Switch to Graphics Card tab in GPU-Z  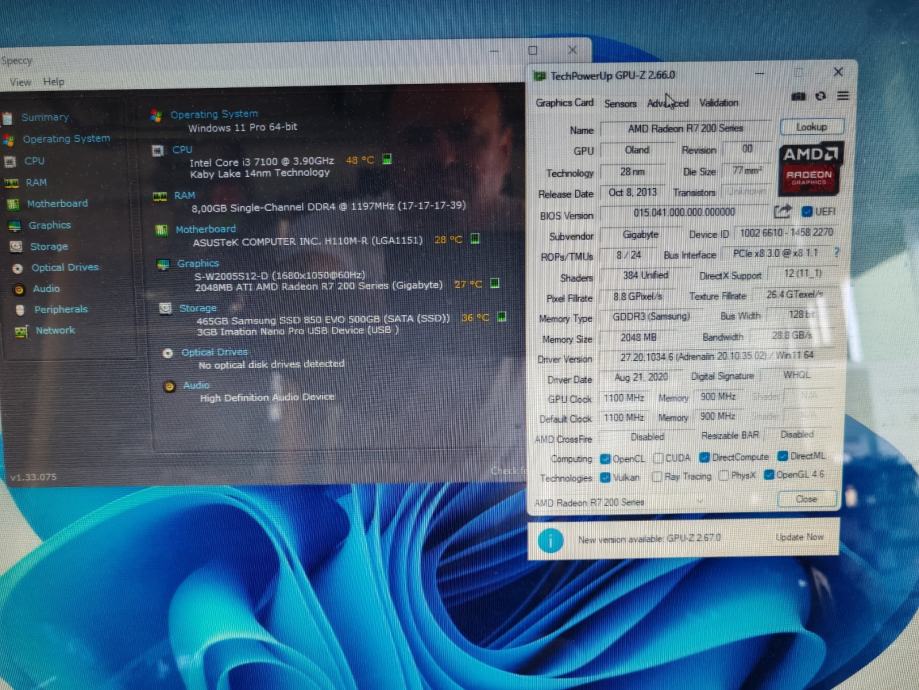point(564,103)
